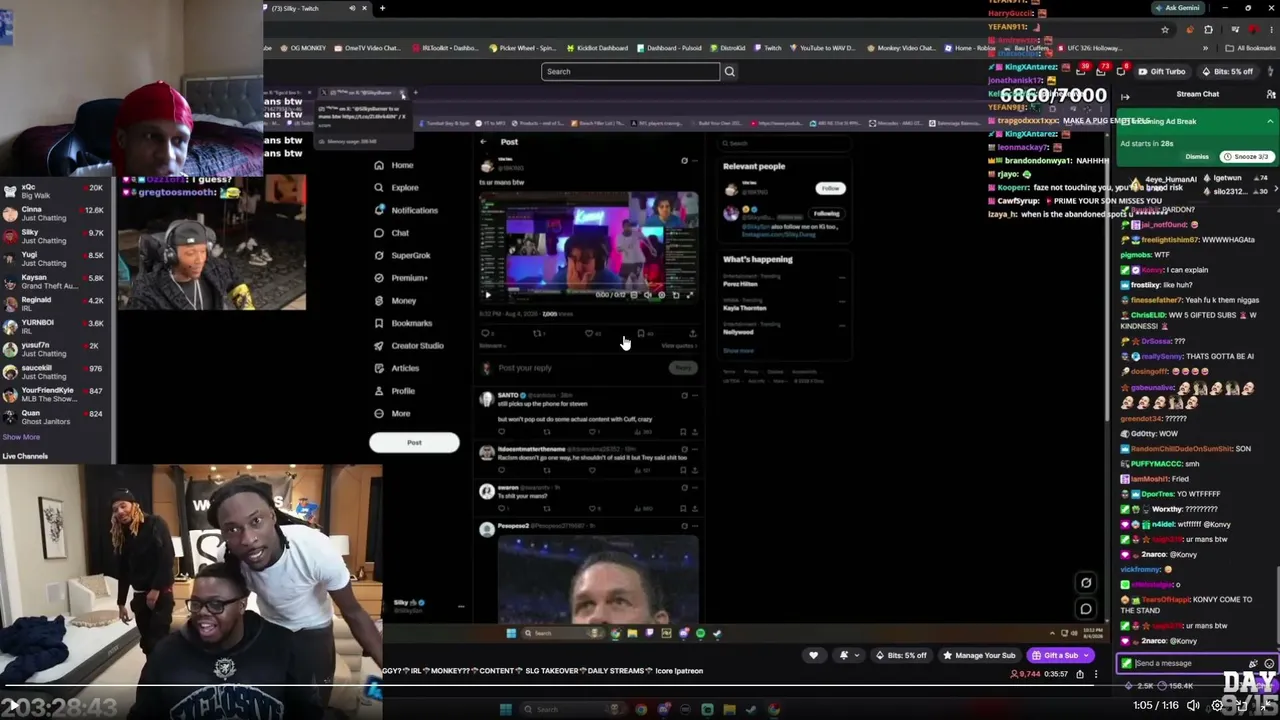Open Premium+ in the X sidebar
Viewport: 1280px width, 720px height.
[401, 278]
